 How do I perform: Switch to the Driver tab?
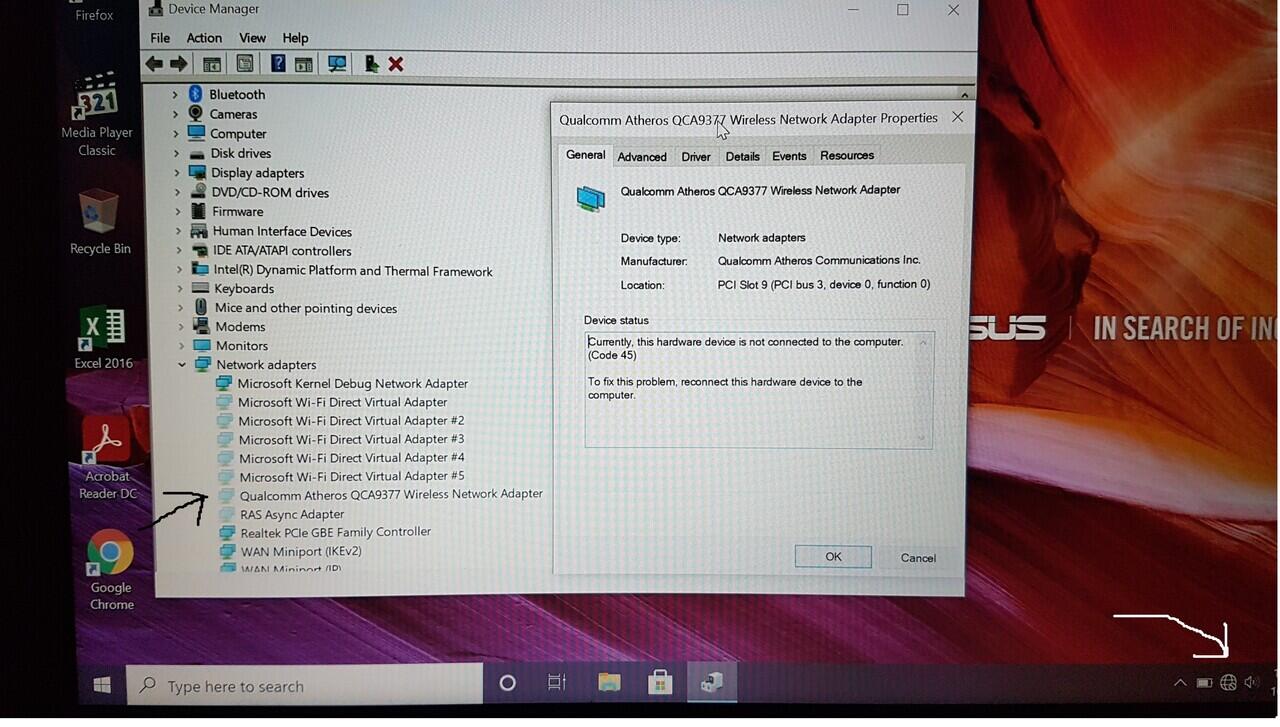click(696, 157)
